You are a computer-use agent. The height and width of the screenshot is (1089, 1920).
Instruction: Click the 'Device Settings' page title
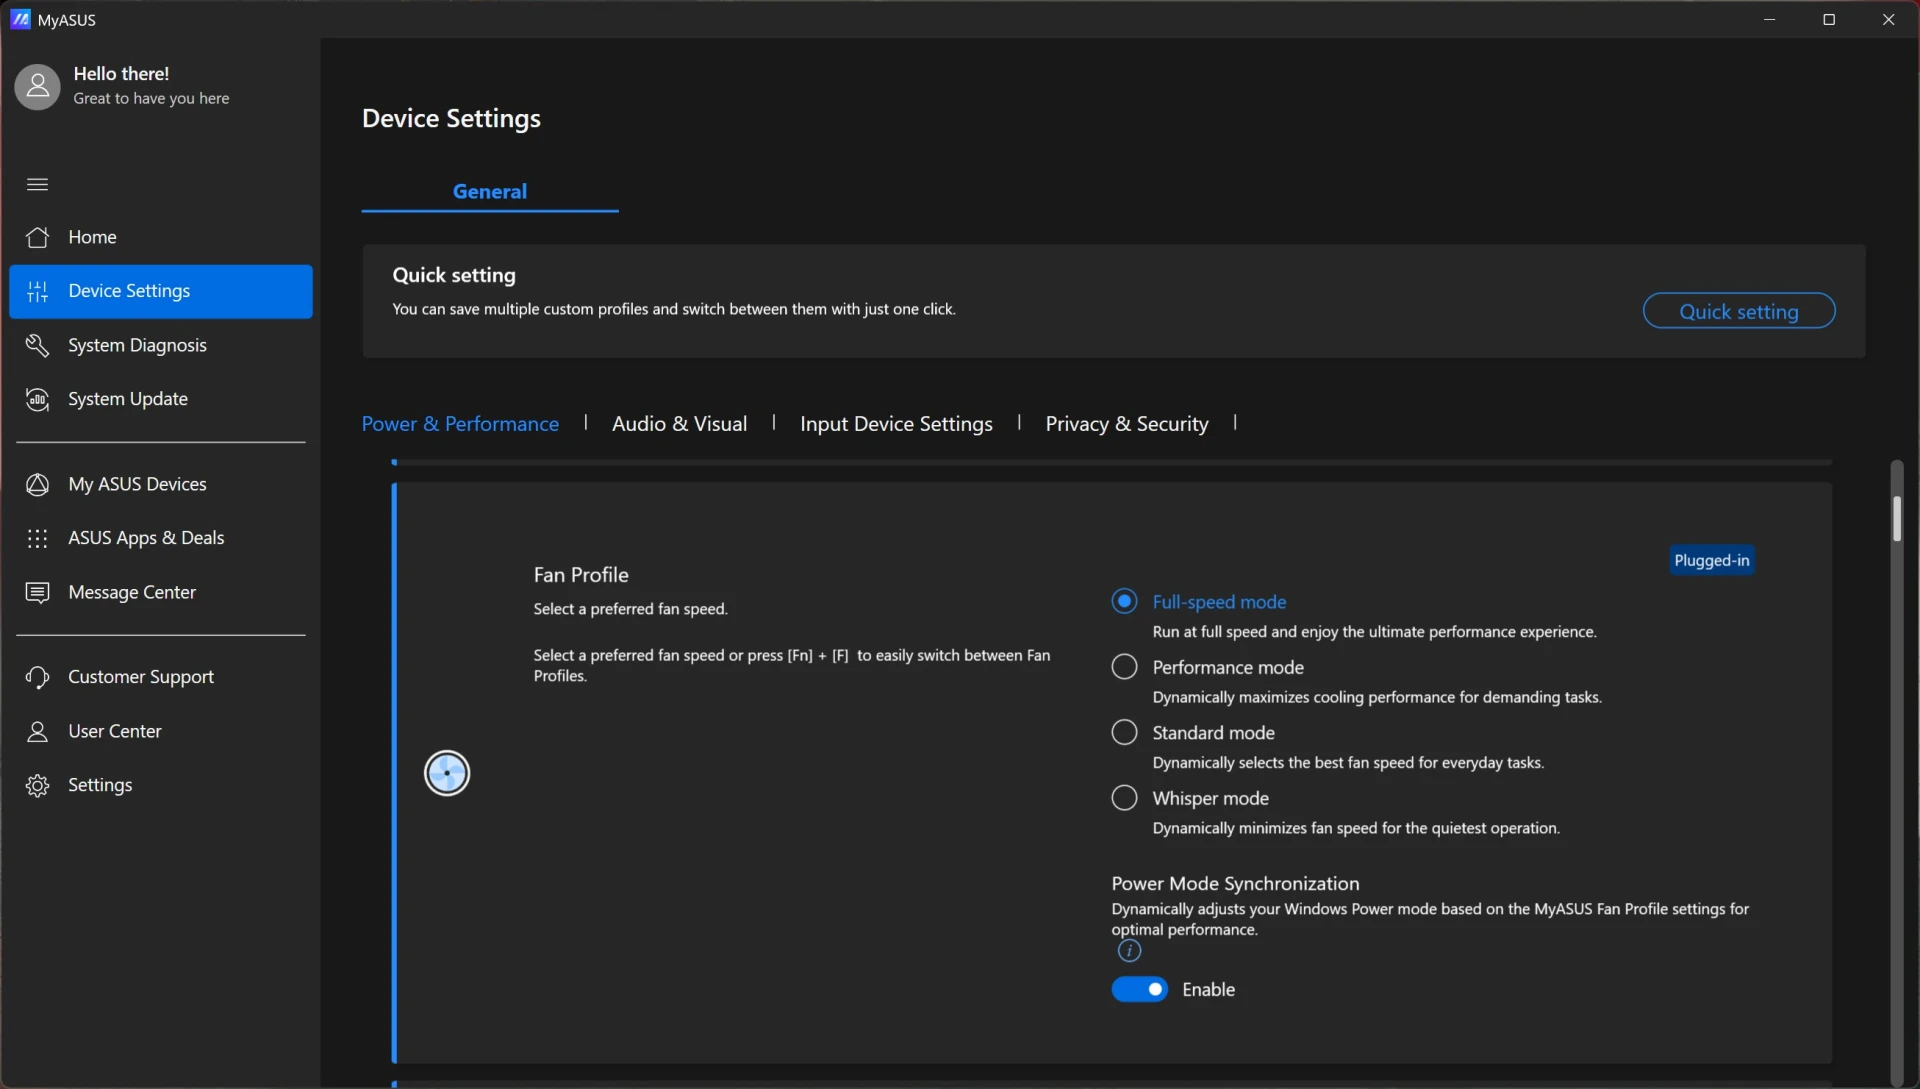click(x=451, y=118)
